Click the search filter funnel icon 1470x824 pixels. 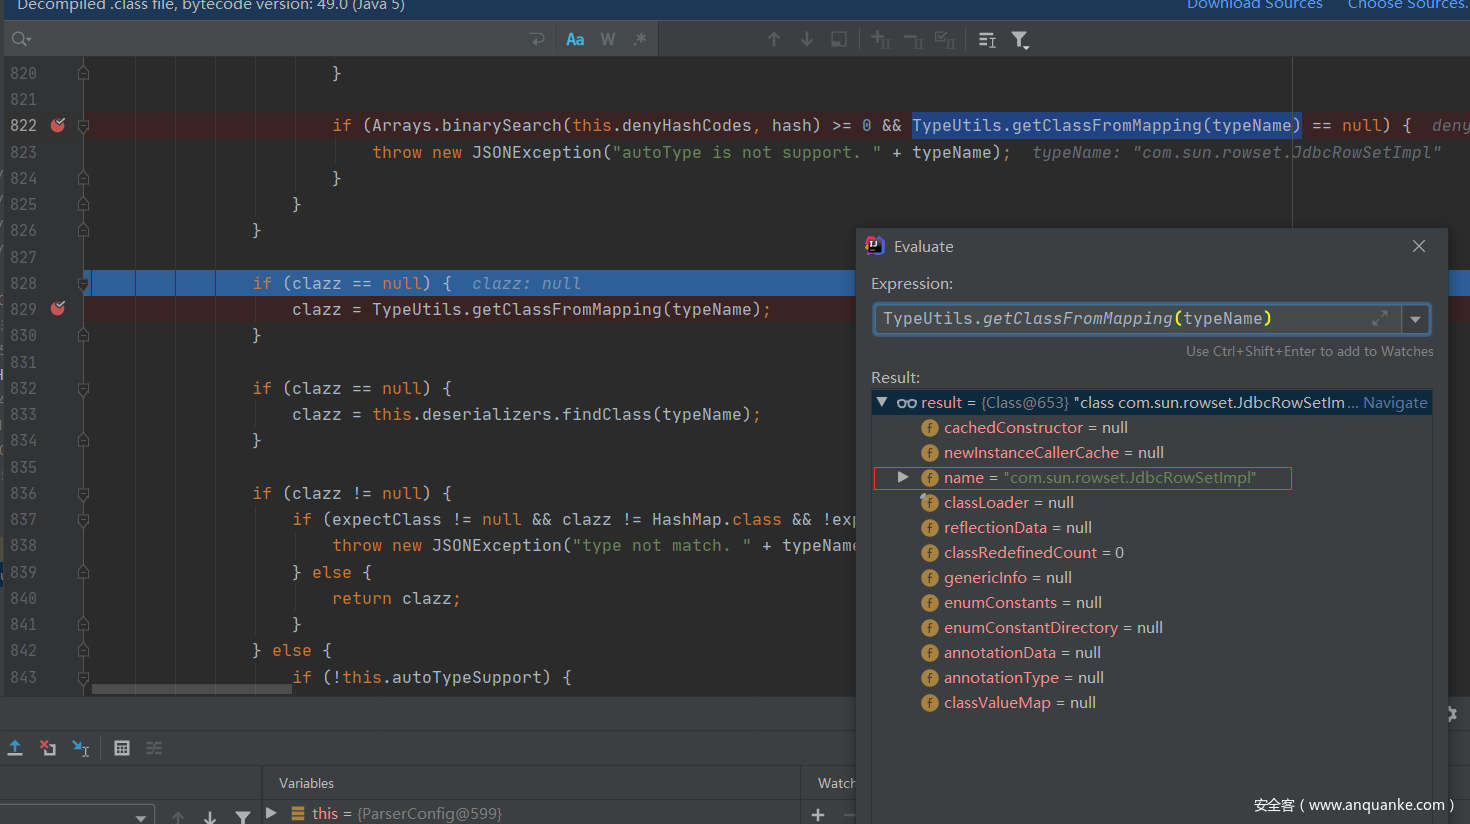coord(1019,40)
